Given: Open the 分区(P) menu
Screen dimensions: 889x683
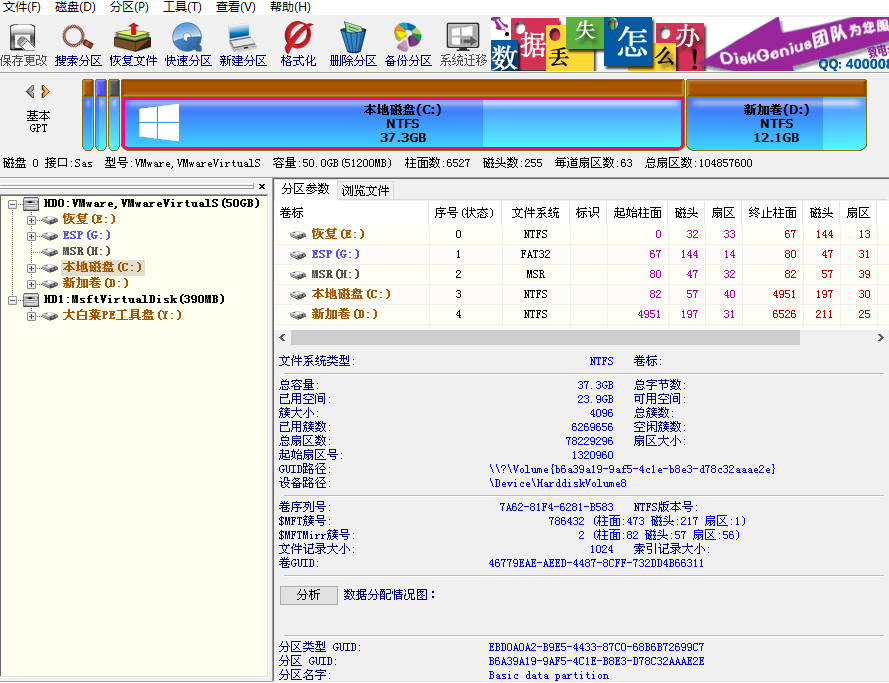Looking at the screenshot, I should [129, 7].
